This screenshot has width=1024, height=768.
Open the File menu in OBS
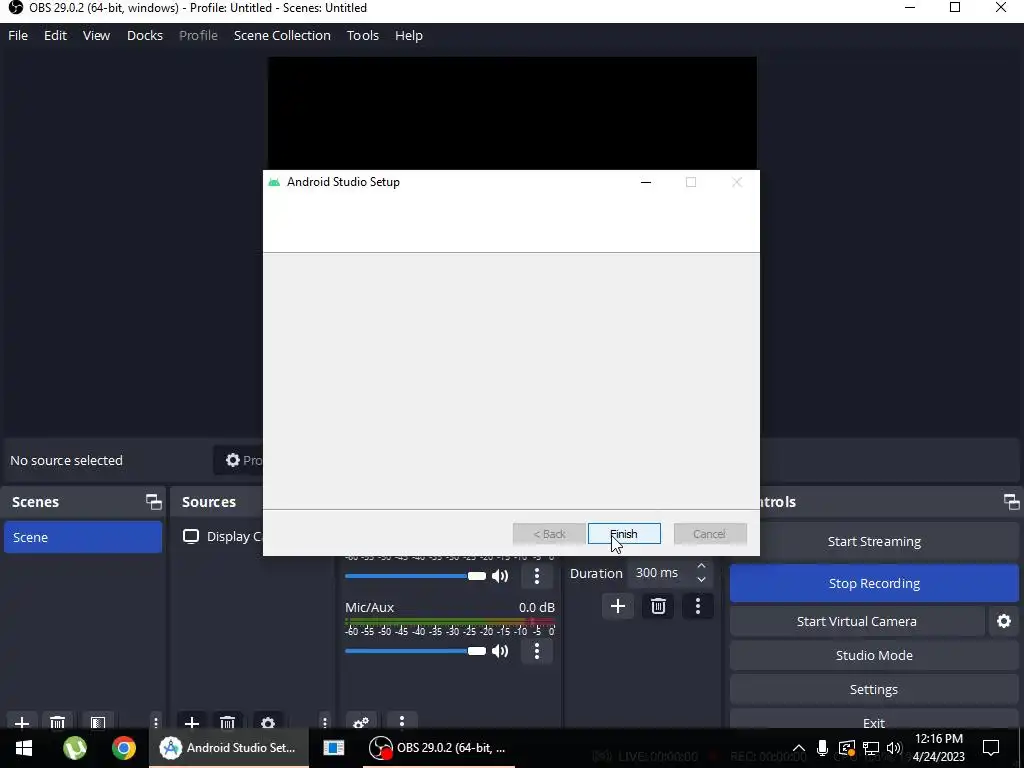18,35
